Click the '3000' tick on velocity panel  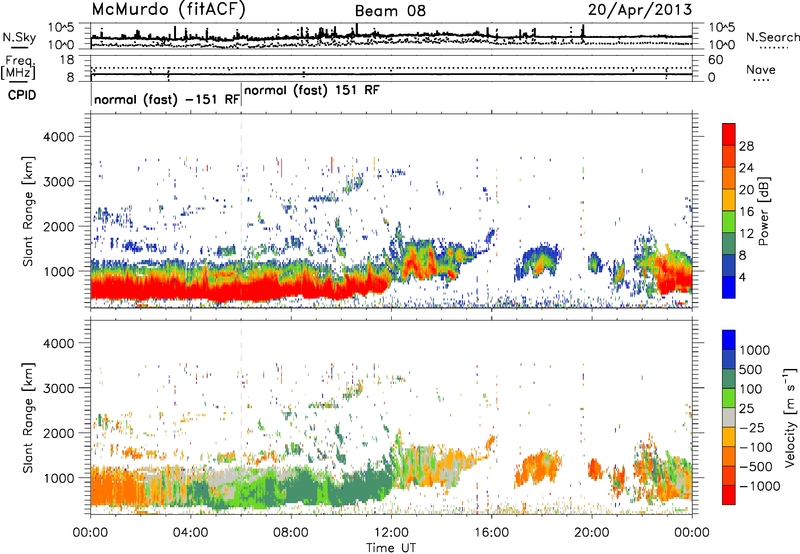tap(58, 388)
